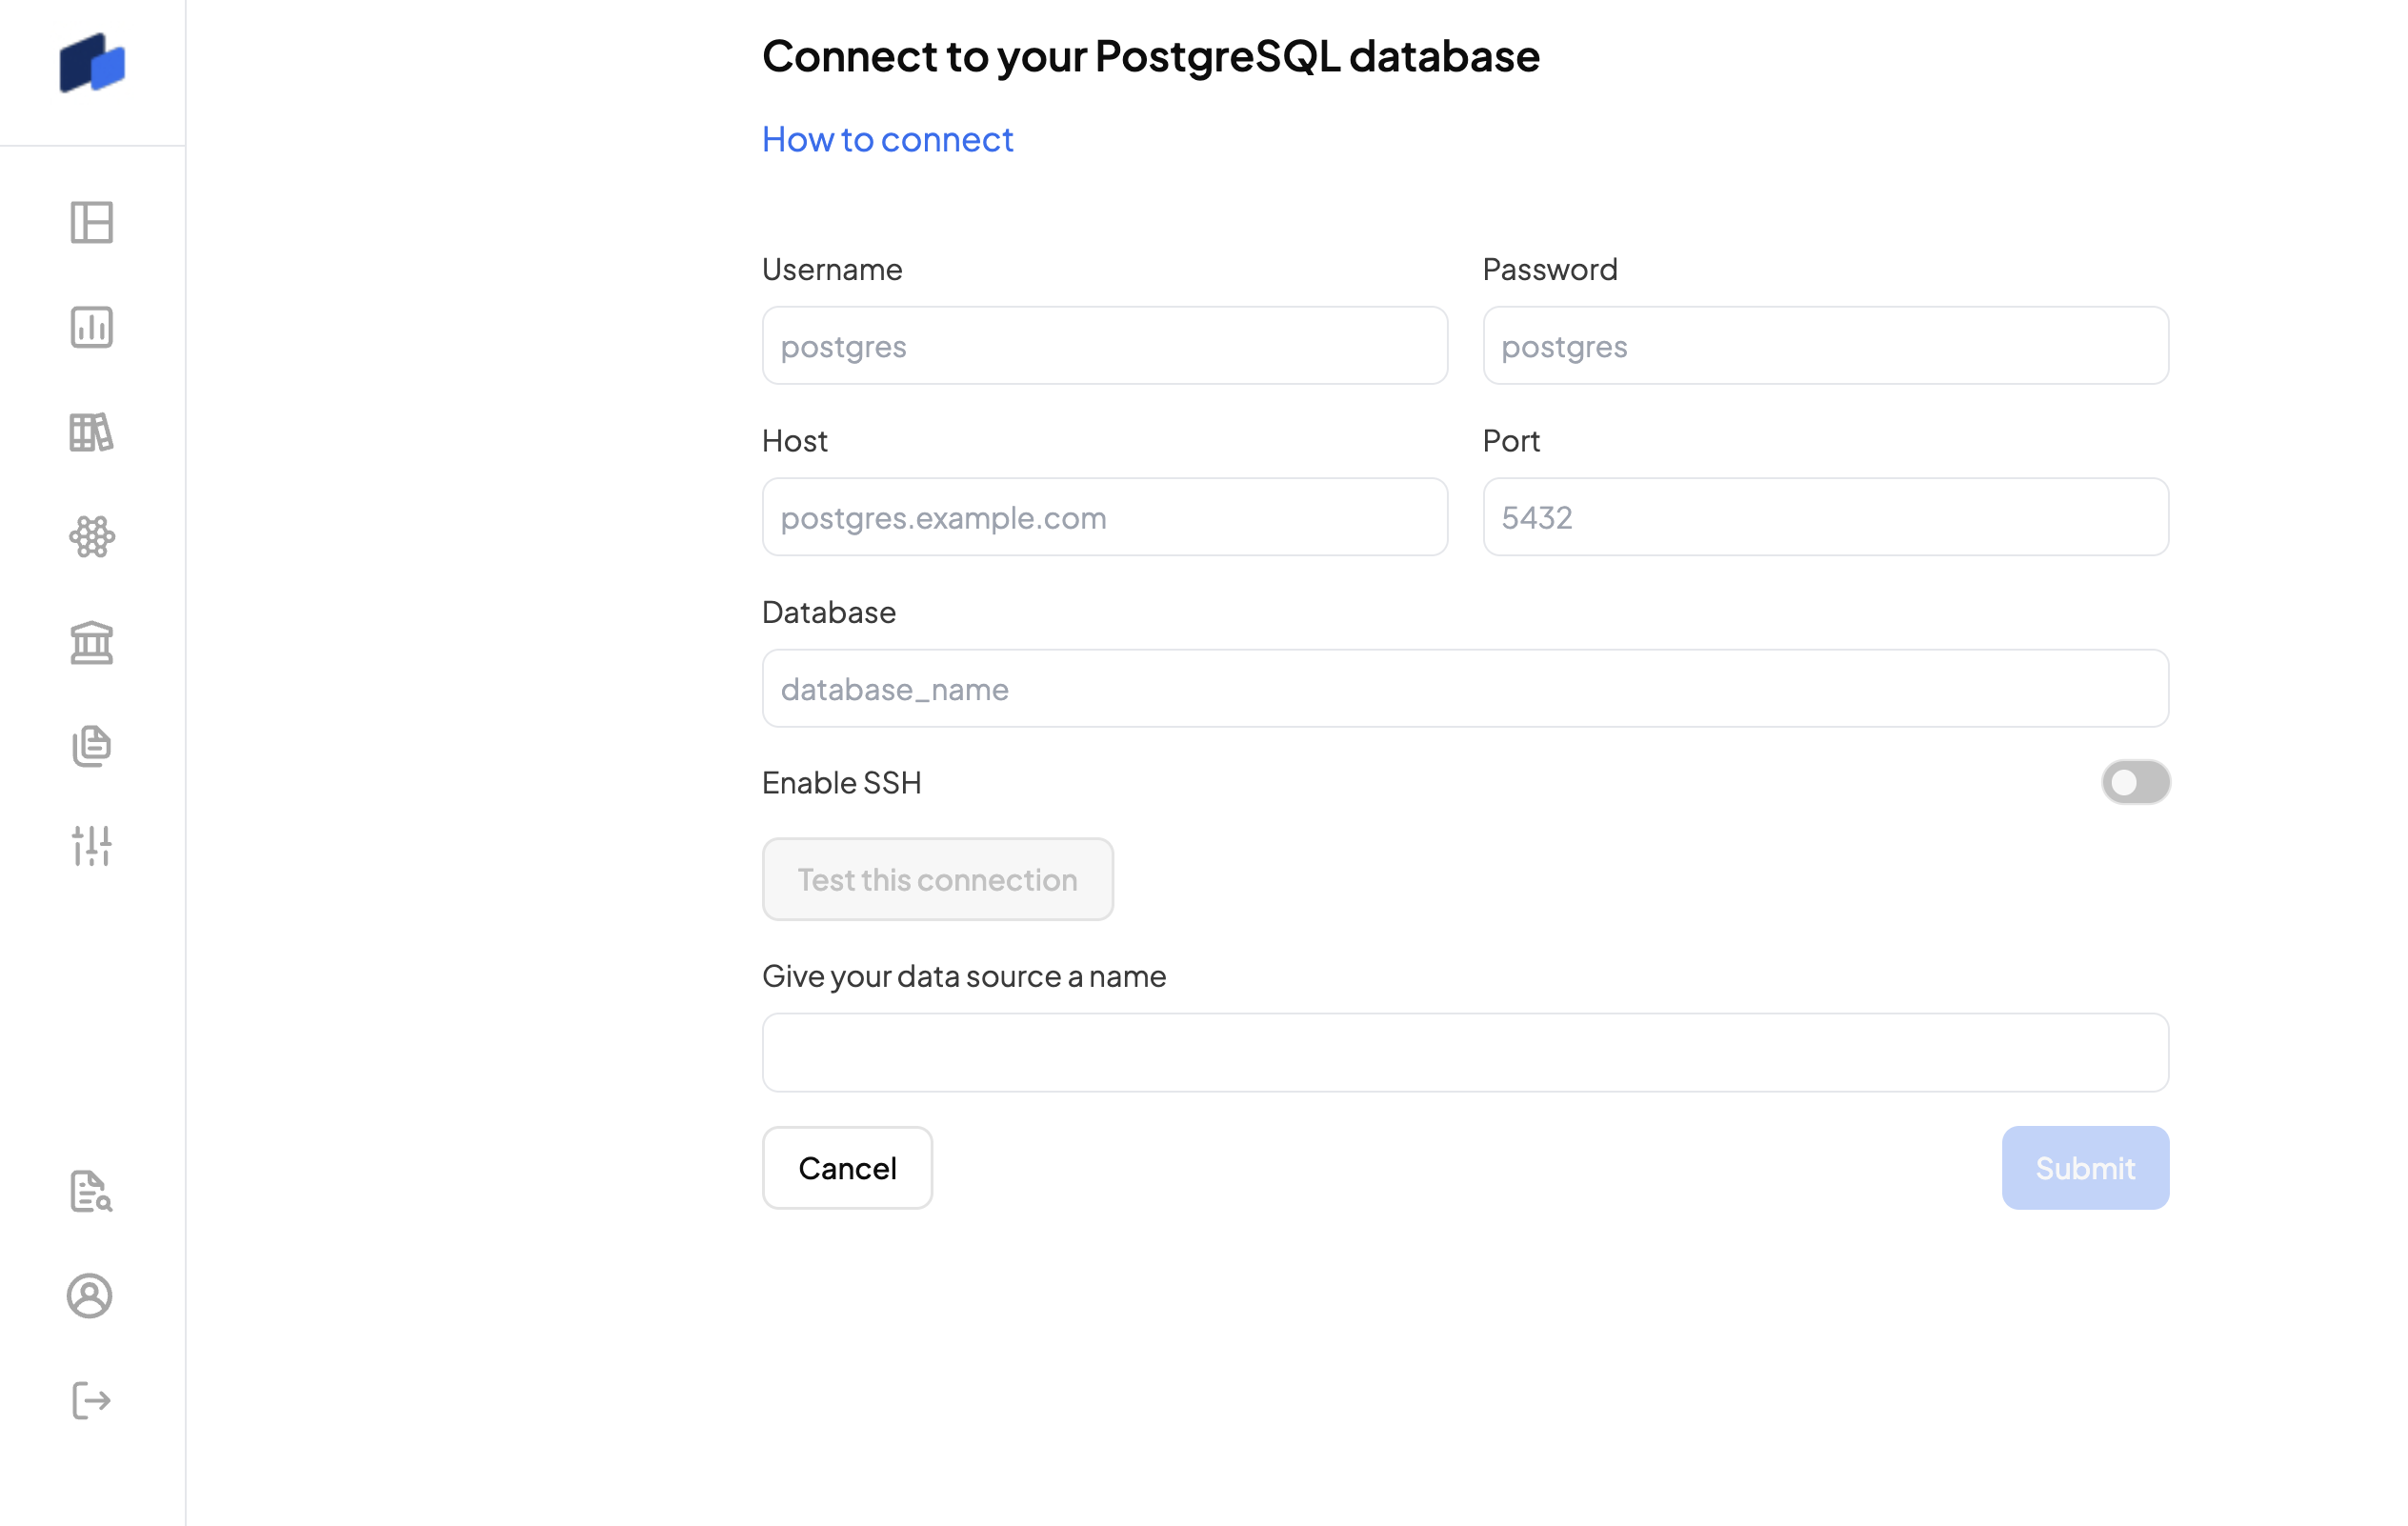Open the user profile sidebar icon
The height and width of the screenshot is (1526, 2408).
[x=90, y=1296]
